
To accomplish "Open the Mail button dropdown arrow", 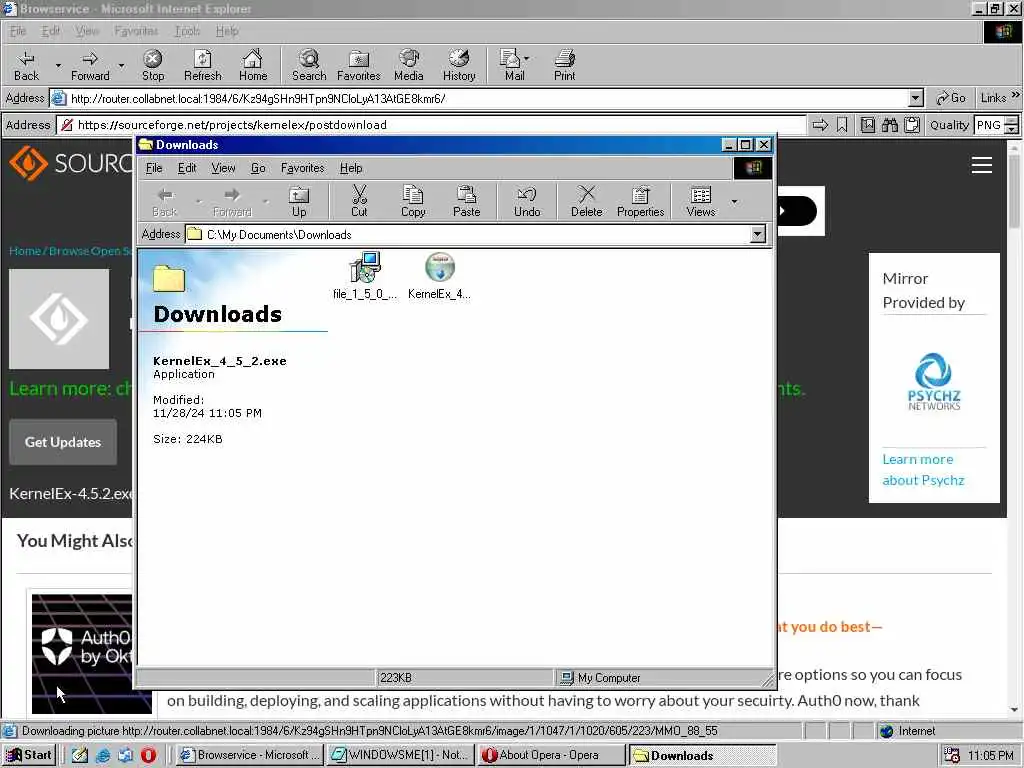I will click(x=527, y=59).
